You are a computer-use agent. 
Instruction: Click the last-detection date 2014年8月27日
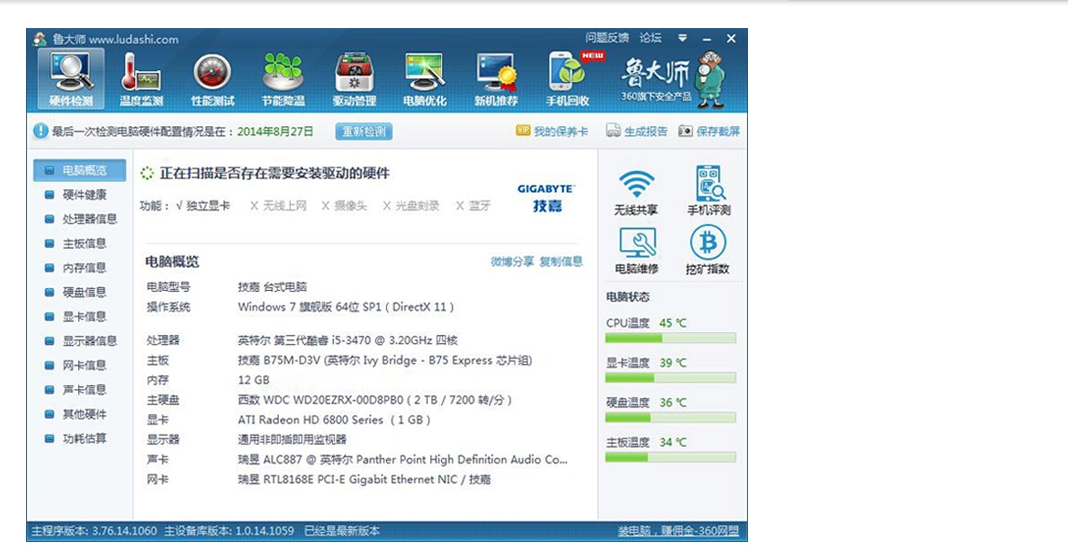[275, 131]
